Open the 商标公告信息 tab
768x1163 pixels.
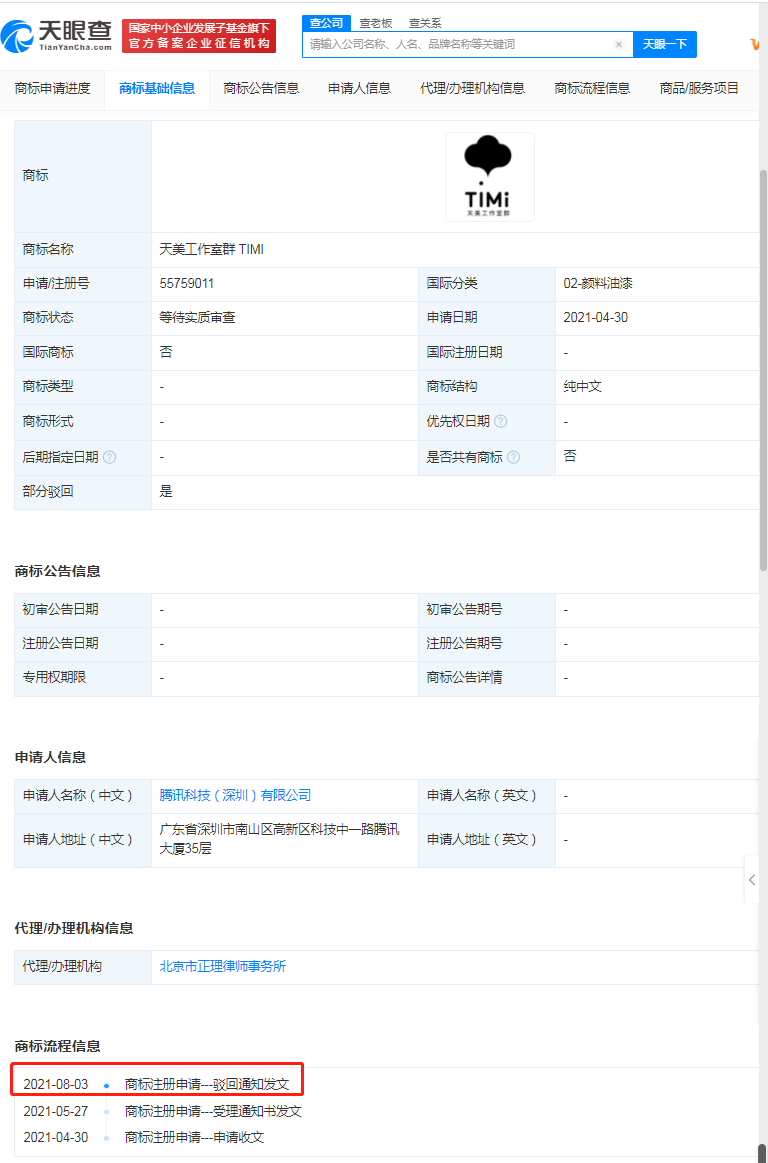(261, 89)
